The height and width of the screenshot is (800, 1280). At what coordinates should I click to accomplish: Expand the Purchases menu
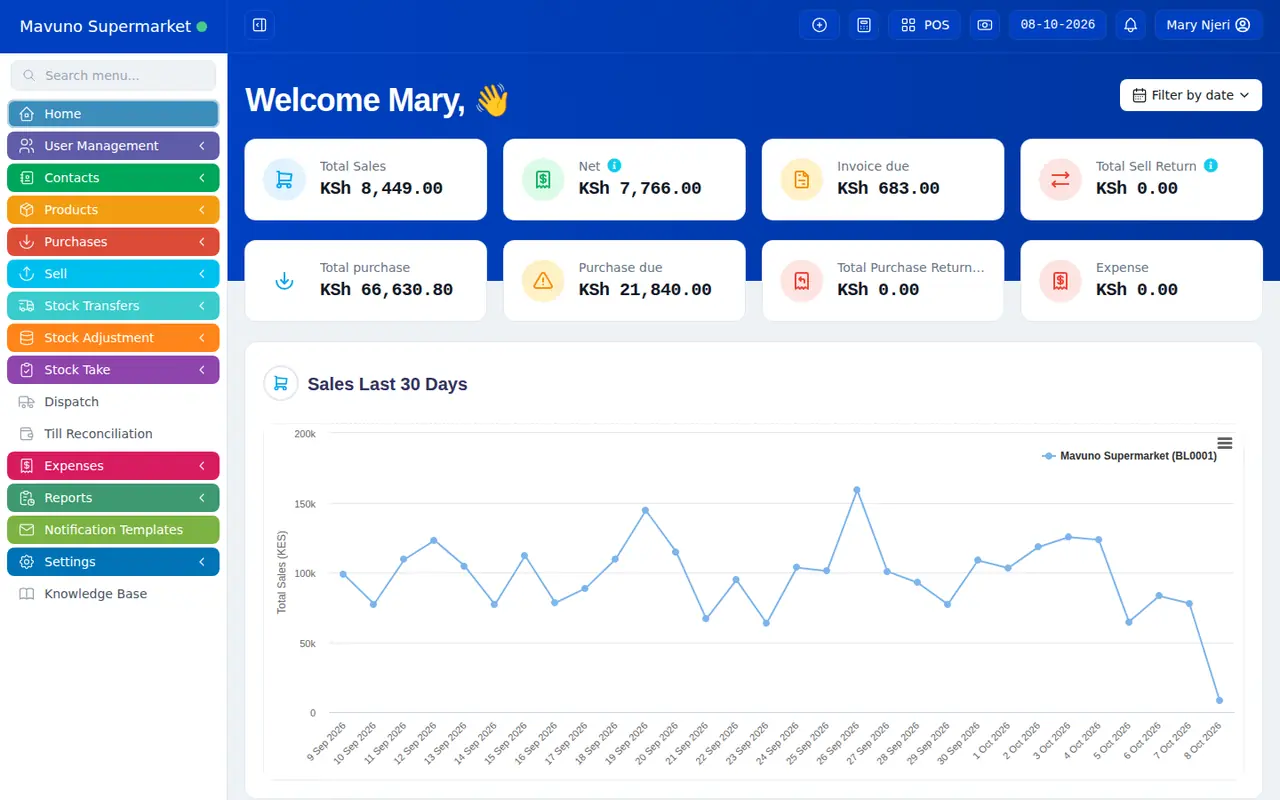113,242
